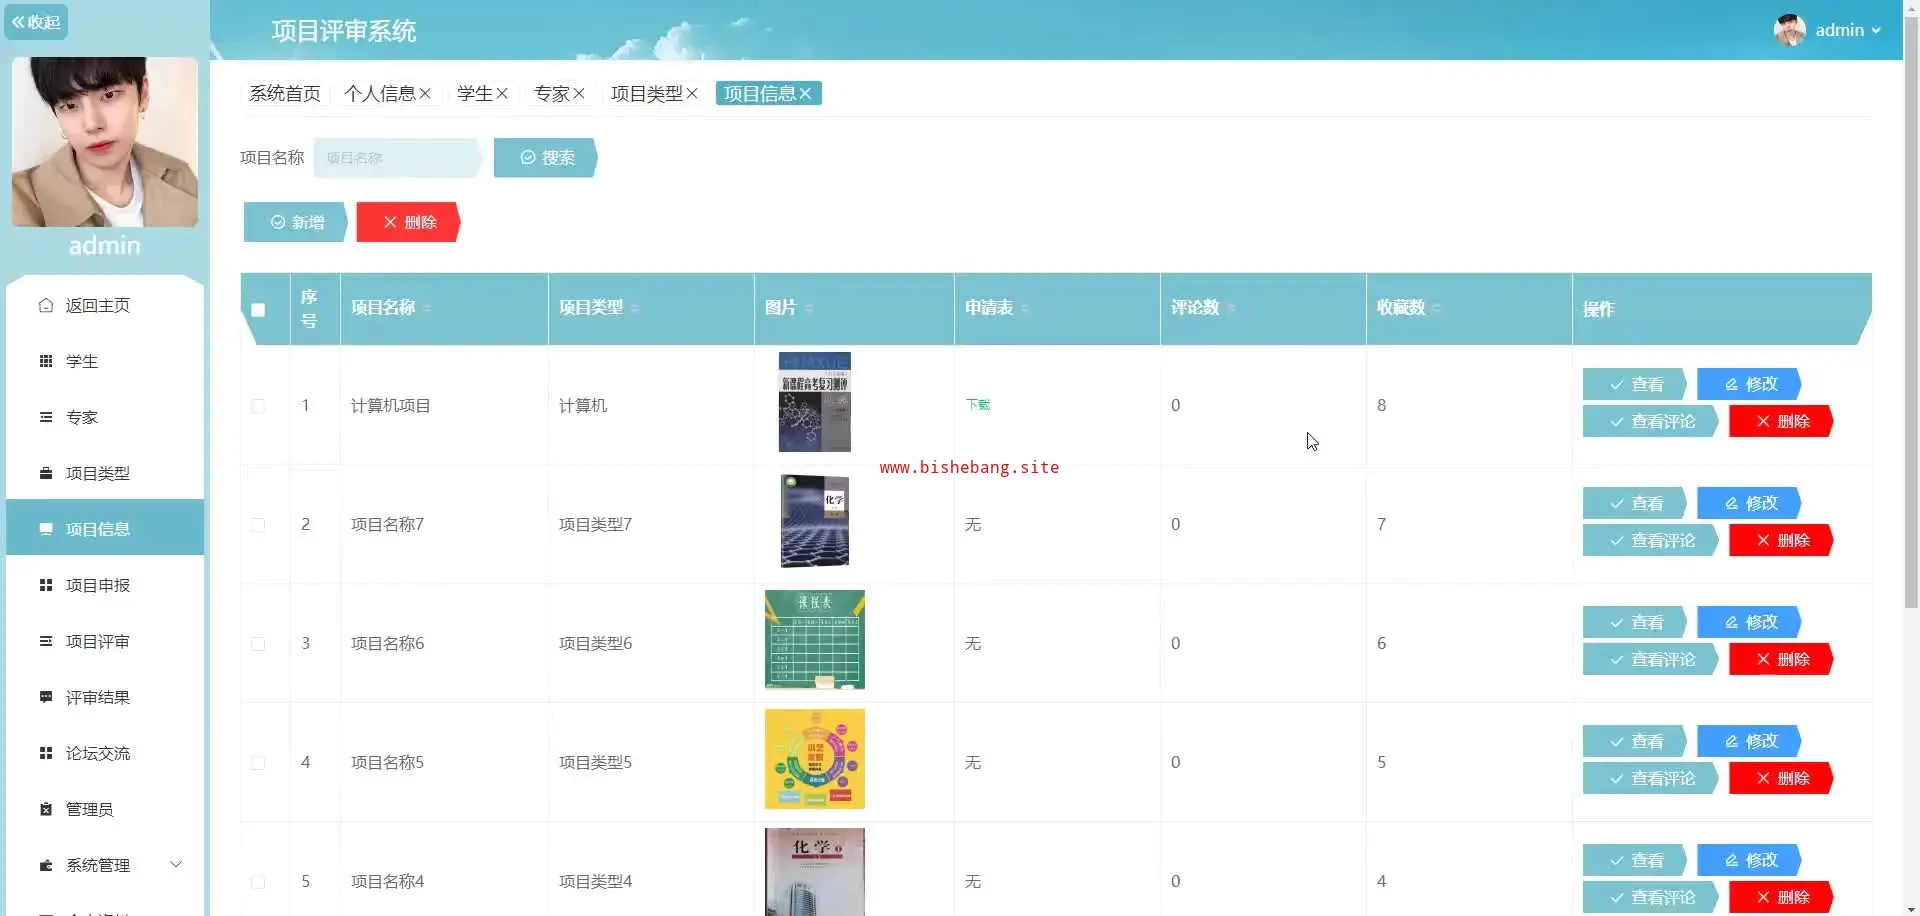Edit 项目名称6 with 修改
Viewport: 1920px width, 916px height.
[x=1750, y=622]
